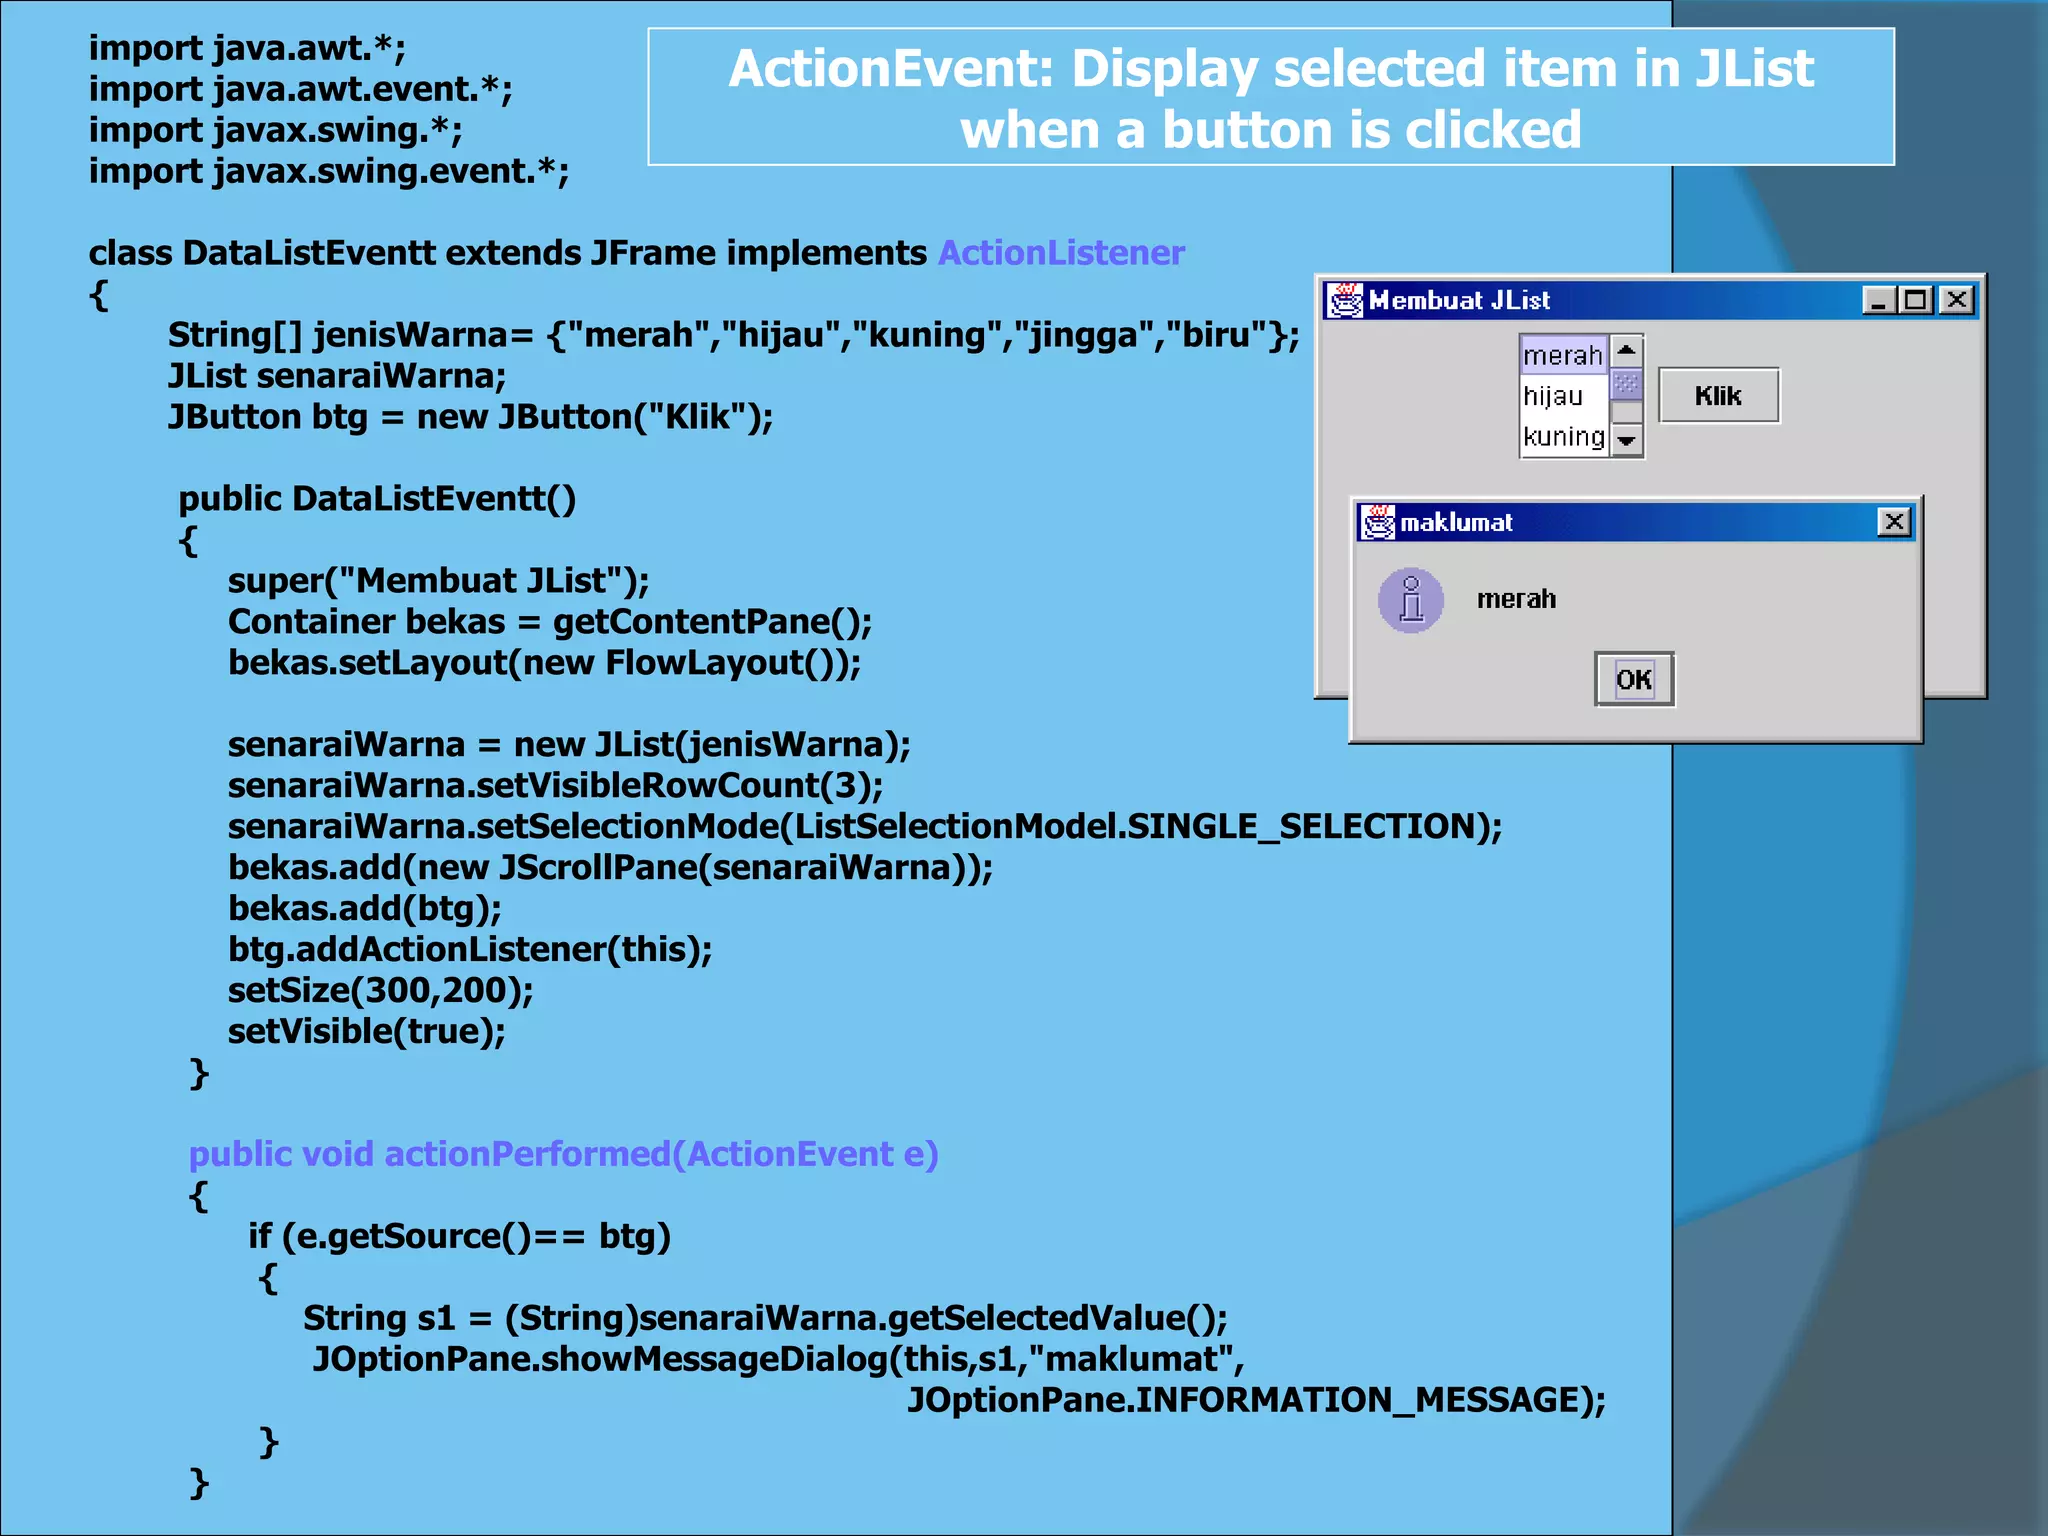Click the 'setSelectionMode(ListSelectionModel.SINGLE_SELECTION)' line
Viewport: 2048px width, 1536px height.
865,827
